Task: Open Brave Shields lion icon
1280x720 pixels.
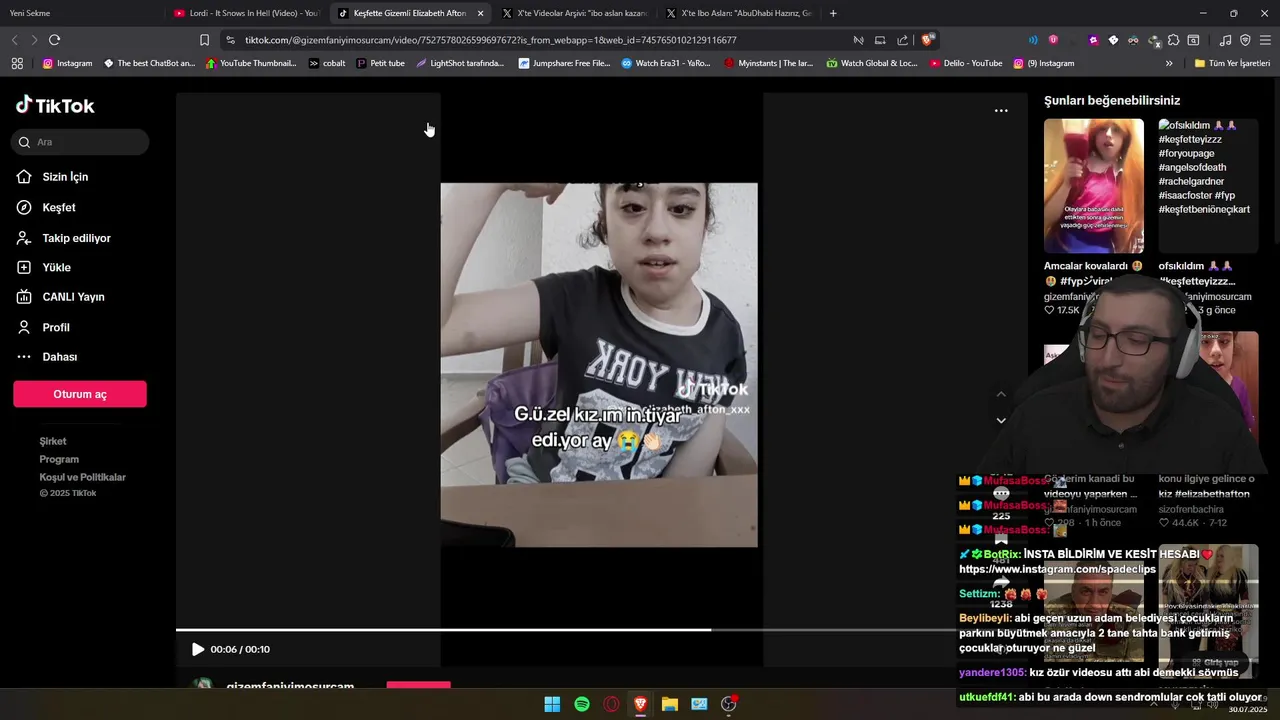Action: coord(928,40)
